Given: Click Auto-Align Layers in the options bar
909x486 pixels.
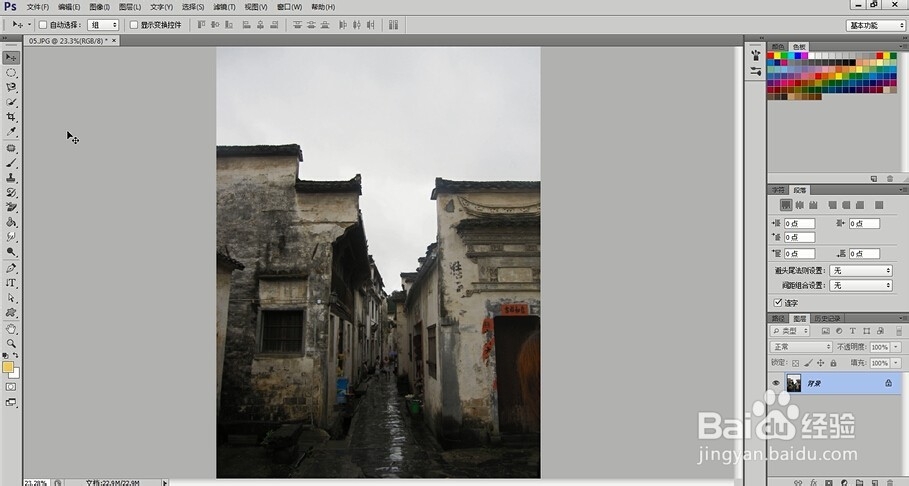Looking at the screenshot, I should pyautogui.click(x=394, y=25).
